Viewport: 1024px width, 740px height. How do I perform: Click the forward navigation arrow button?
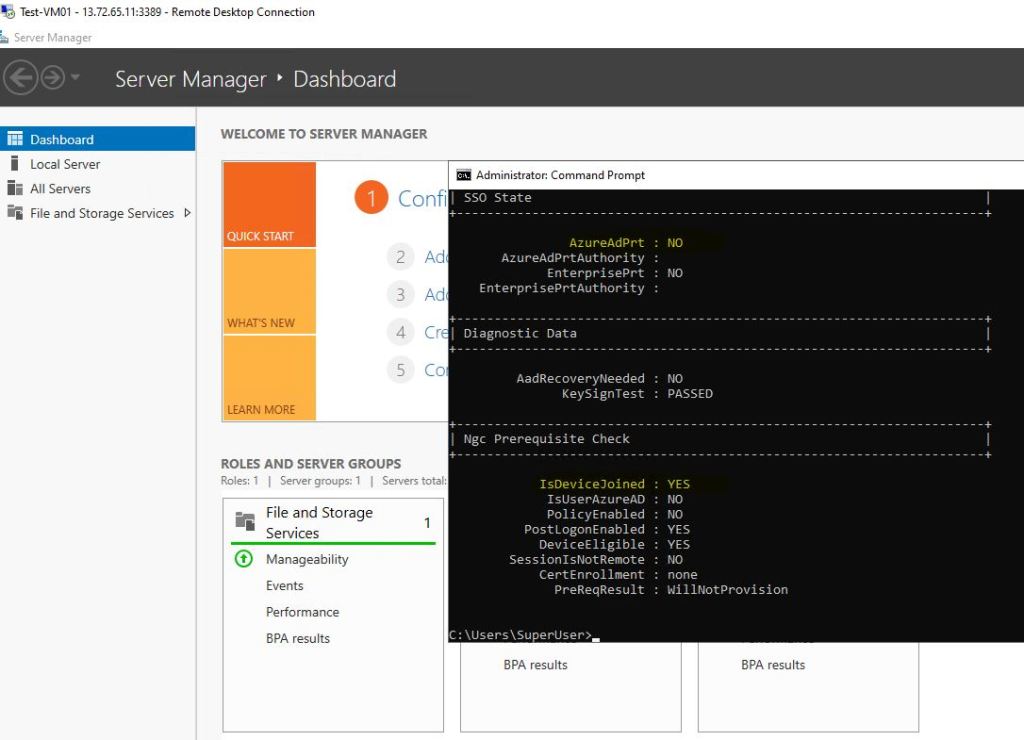(52, 78)
